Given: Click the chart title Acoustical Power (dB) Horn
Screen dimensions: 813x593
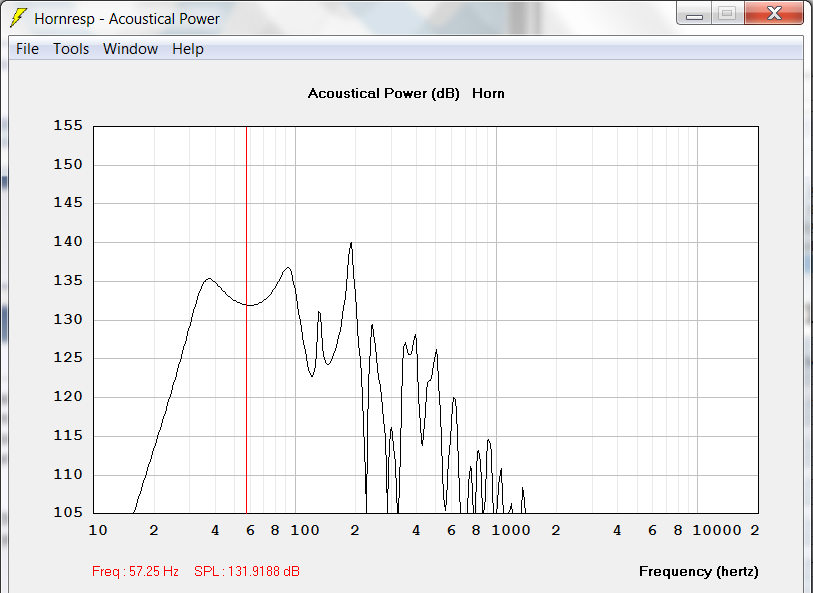Looking at the screenshot, I should point(406,93).
